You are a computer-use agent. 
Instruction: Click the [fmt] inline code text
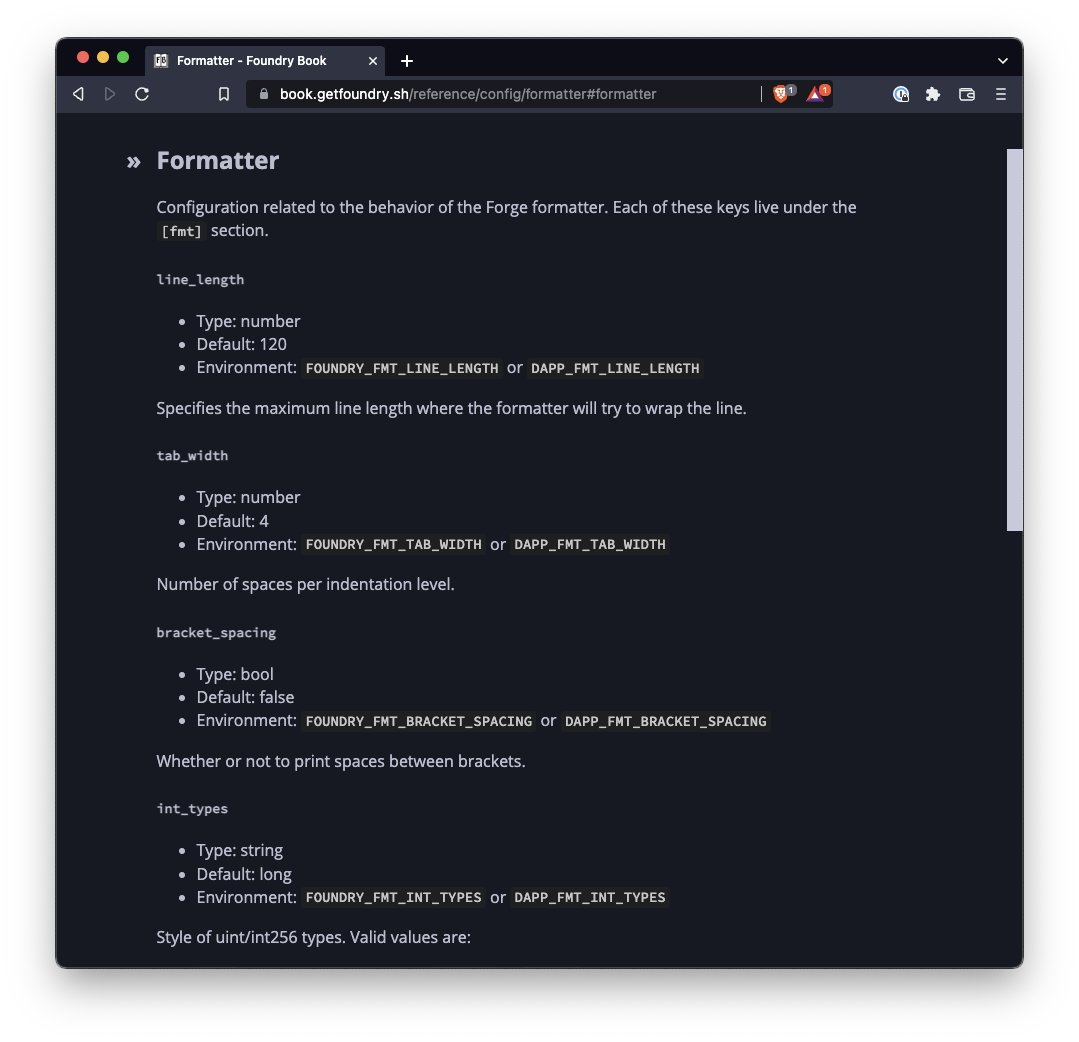click(x=181, y=231)
